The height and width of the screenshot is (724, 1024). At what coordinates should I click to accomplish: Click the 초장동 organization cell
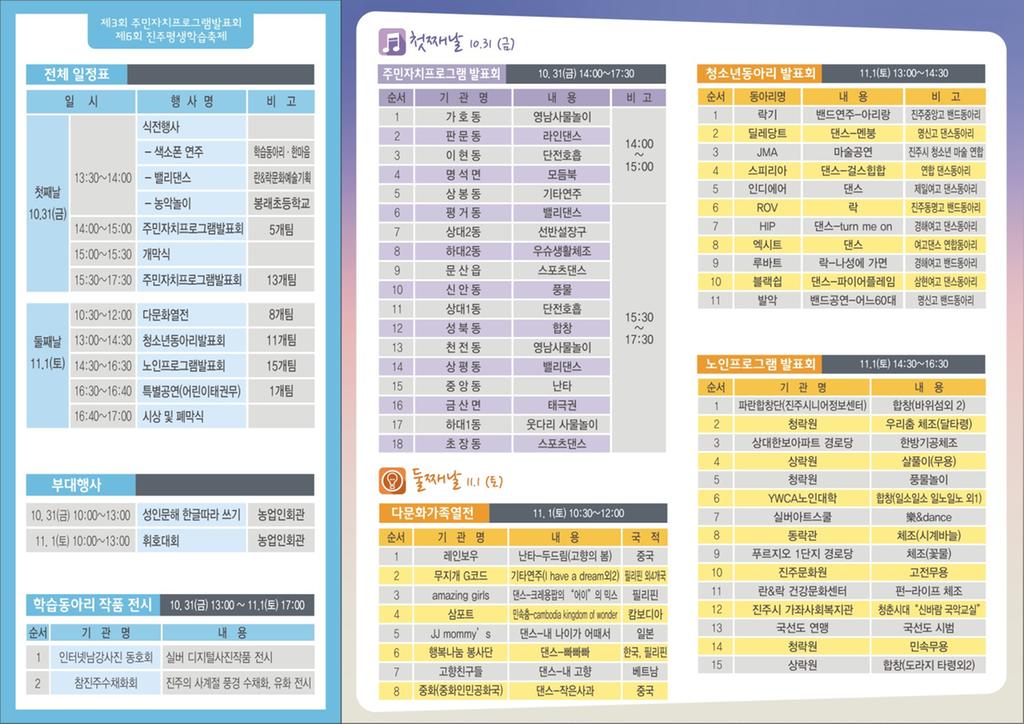[x=463, y=443]
